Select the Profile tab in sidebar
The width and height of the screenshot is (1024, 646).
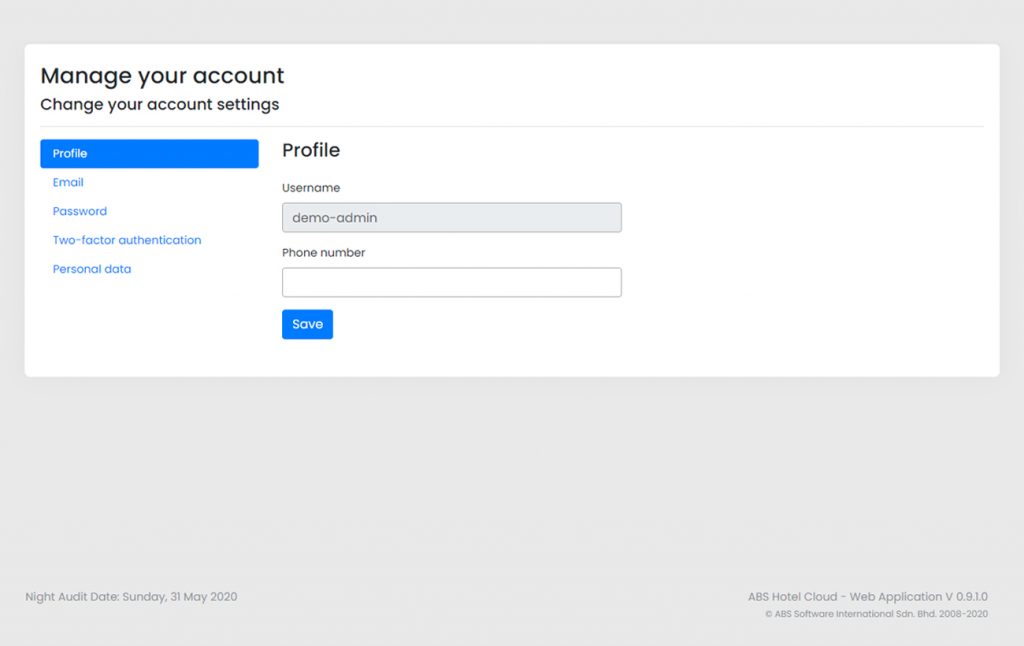(x=149, y=153)
